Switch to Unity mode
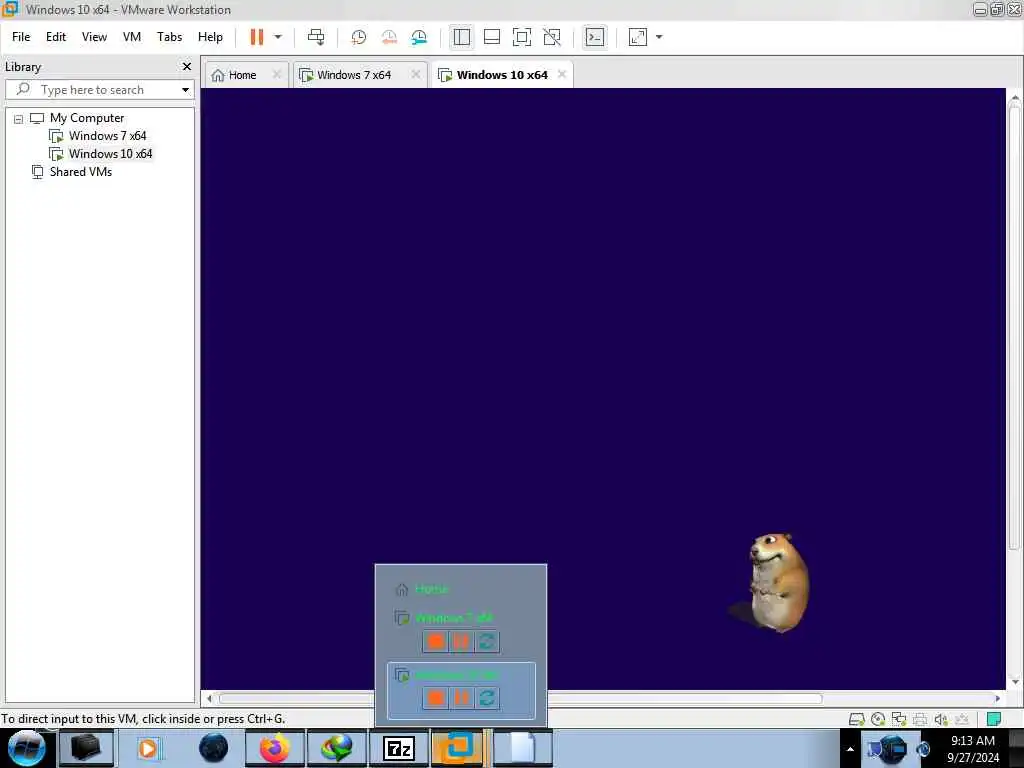 pyautogui.click(x=552, y=37)
